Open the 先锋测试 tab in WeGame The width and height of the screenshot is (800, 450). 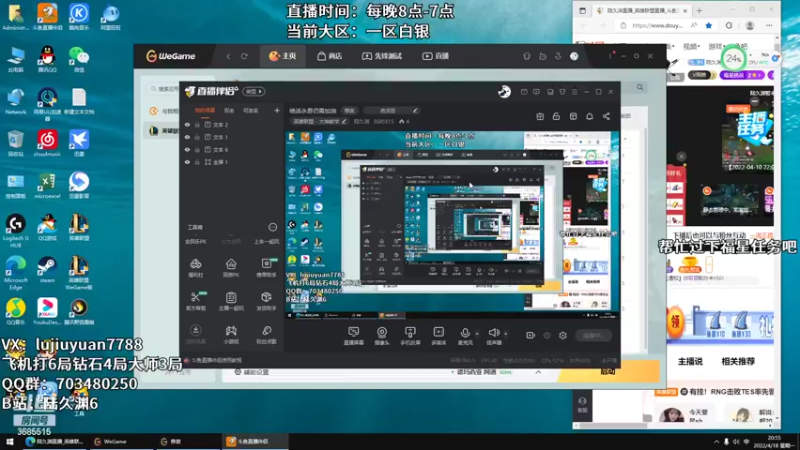(382, 56)
